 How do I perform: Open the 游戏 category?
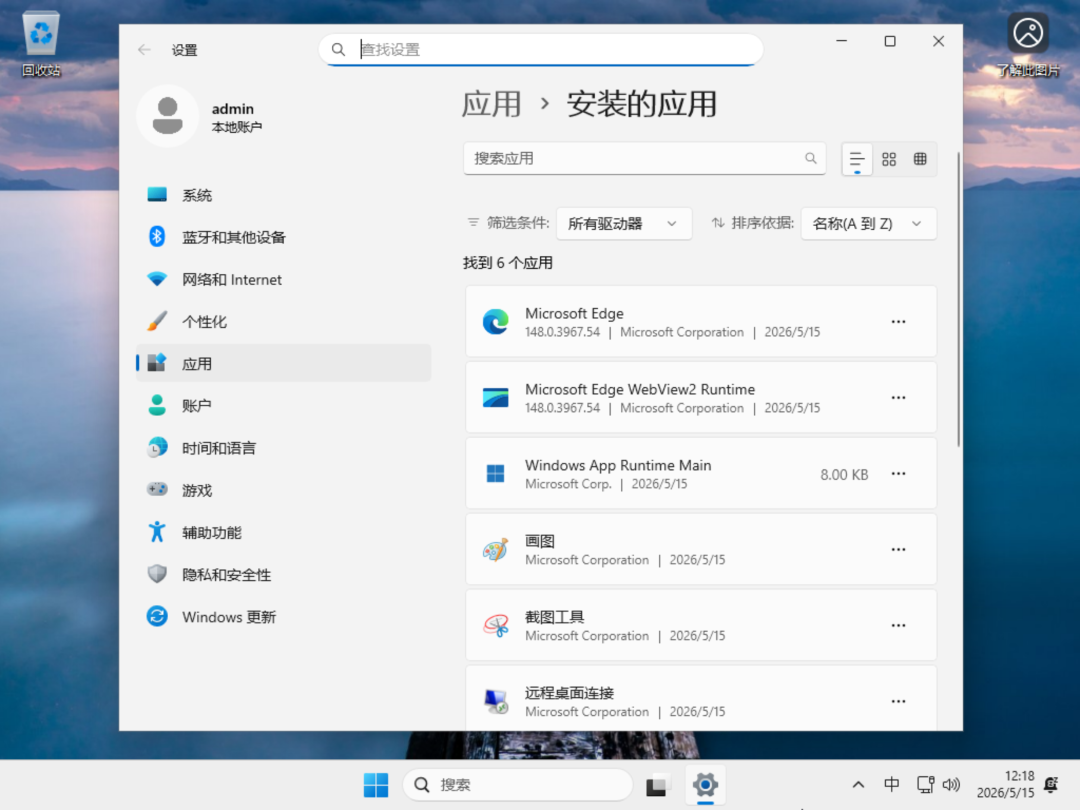(x=283, y=490)
